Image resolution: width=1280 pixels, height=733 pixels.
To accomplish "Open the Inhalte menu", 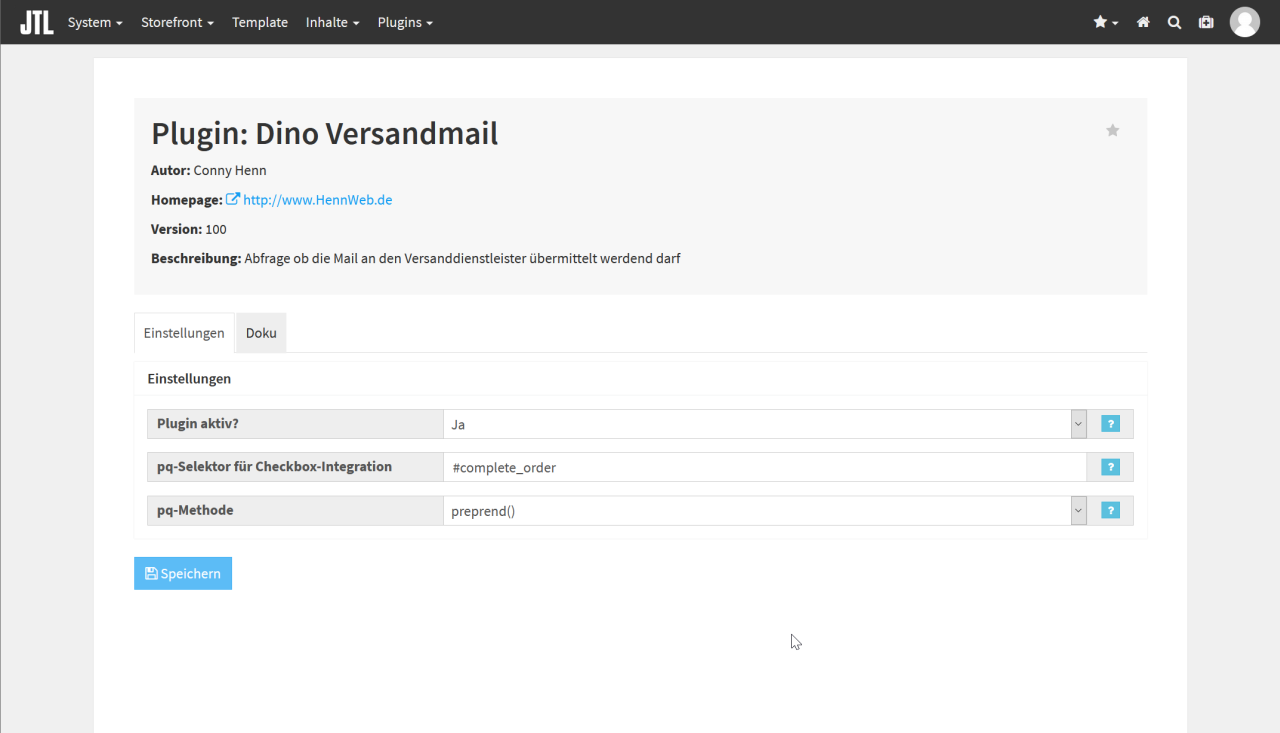I will click(332, 22).
